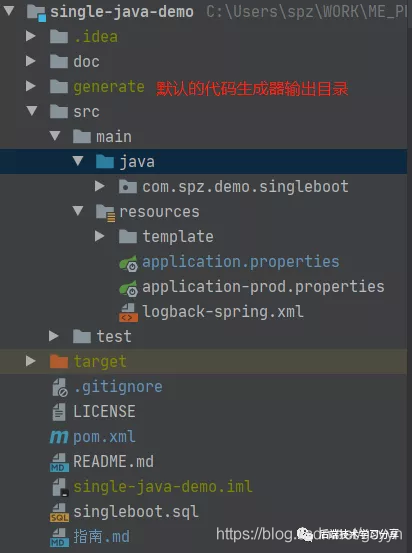Select the single-java-demo project name
The image size is (412, 553).
click(122, 12)
